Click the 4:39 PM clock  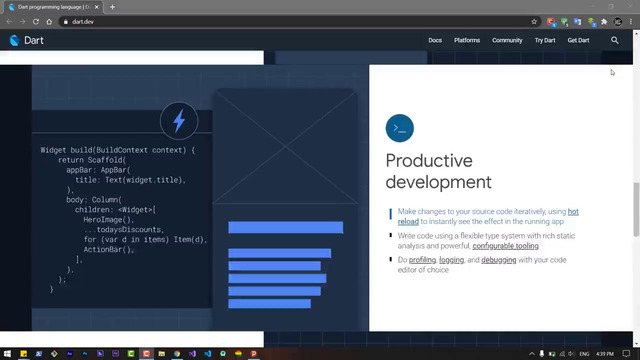click(605, 353)
